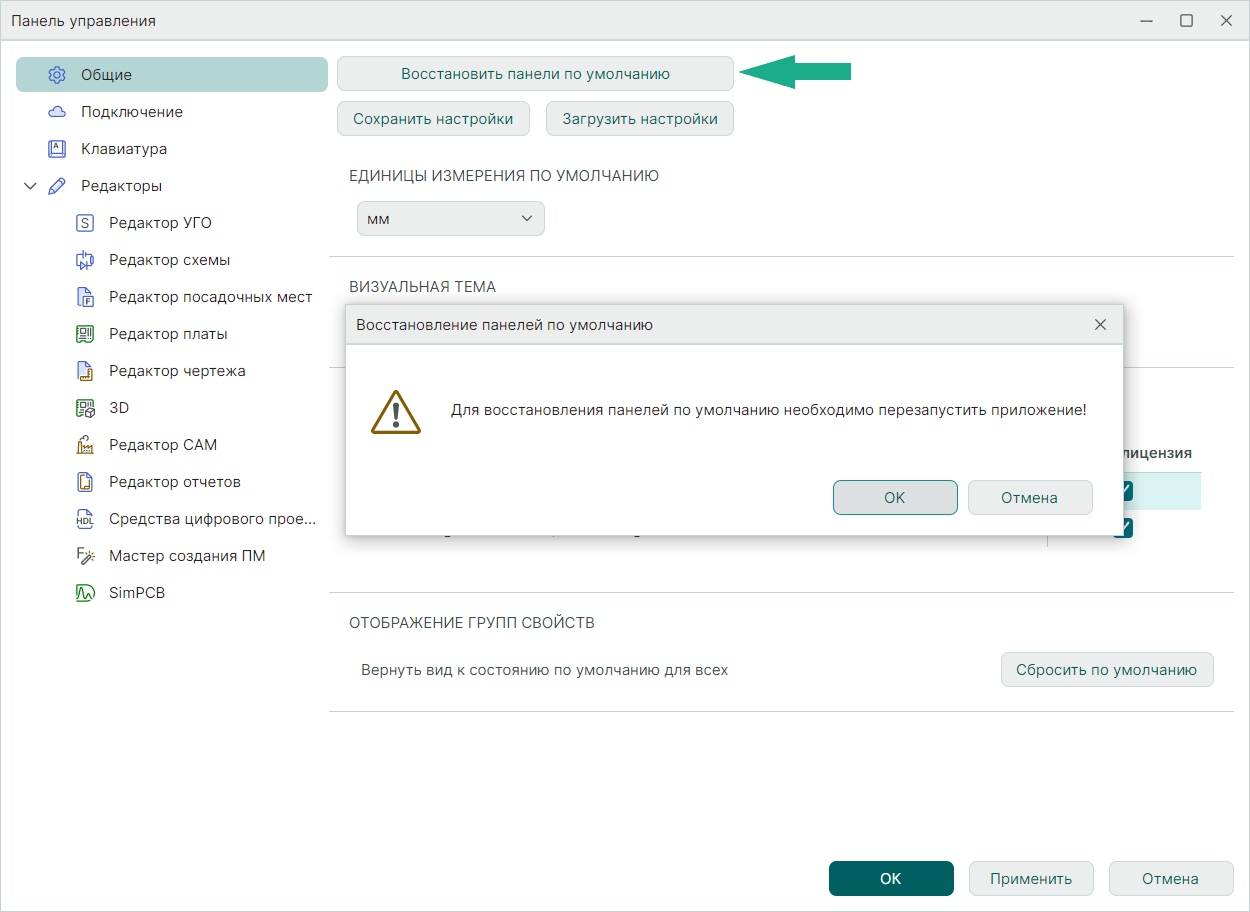Close the Восстановление панелей dialog
The image size is (1250, 912).
click(x=1100, y=325)
